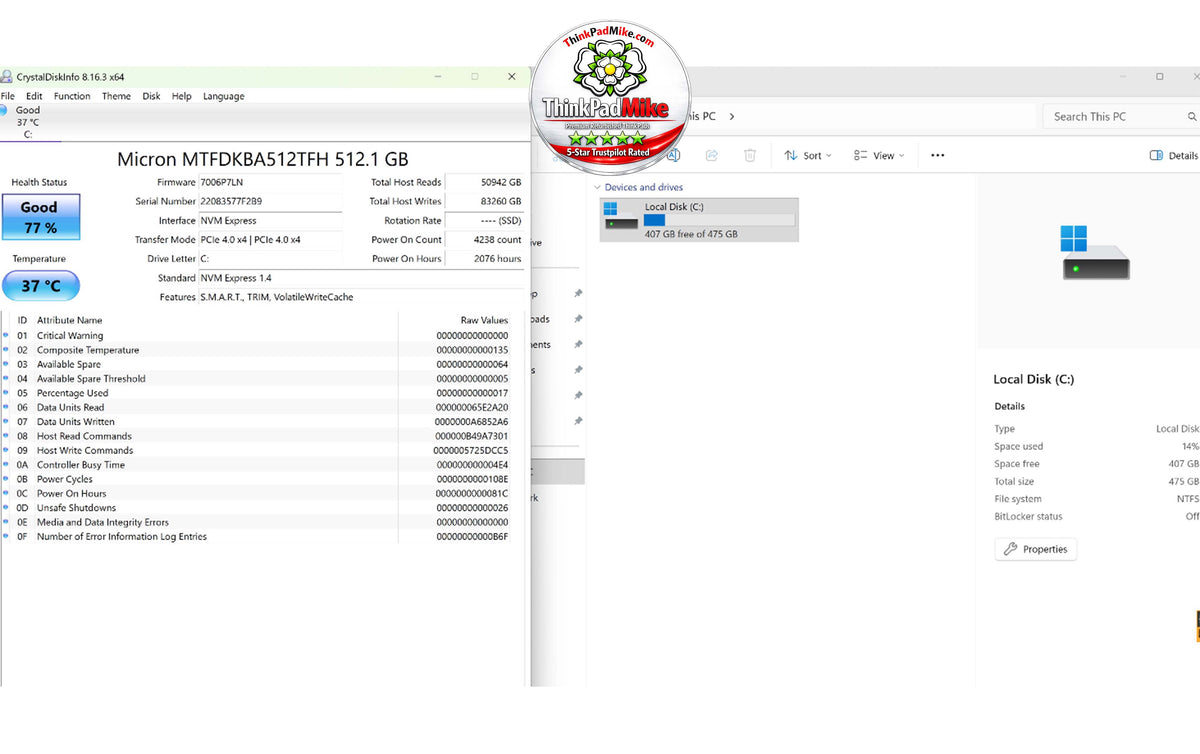1200x754 pixels.
Task: Expand the View dropdown in File Explorer
Action: [878, 155]
